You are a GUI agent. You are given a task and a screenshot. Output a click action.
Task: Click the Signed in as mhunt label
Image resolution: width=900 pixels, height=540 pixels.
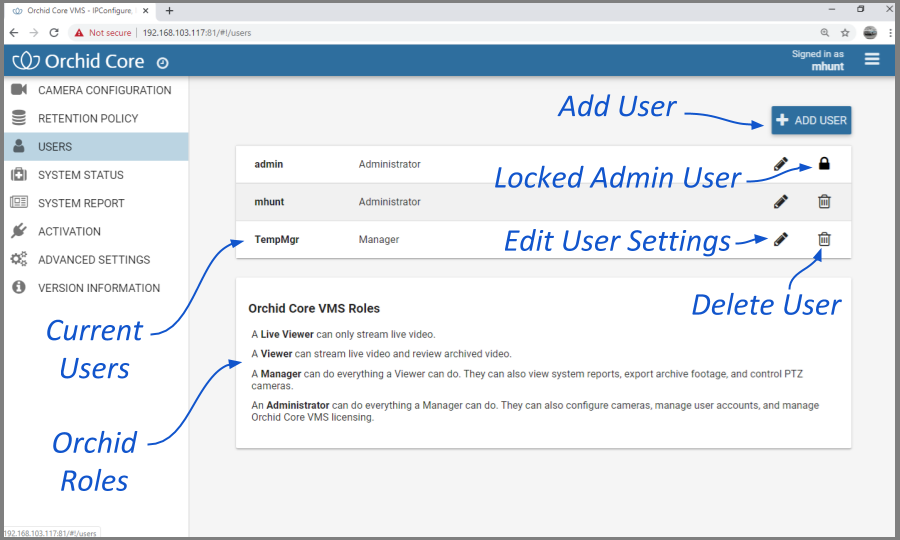(x=818, y=60)
